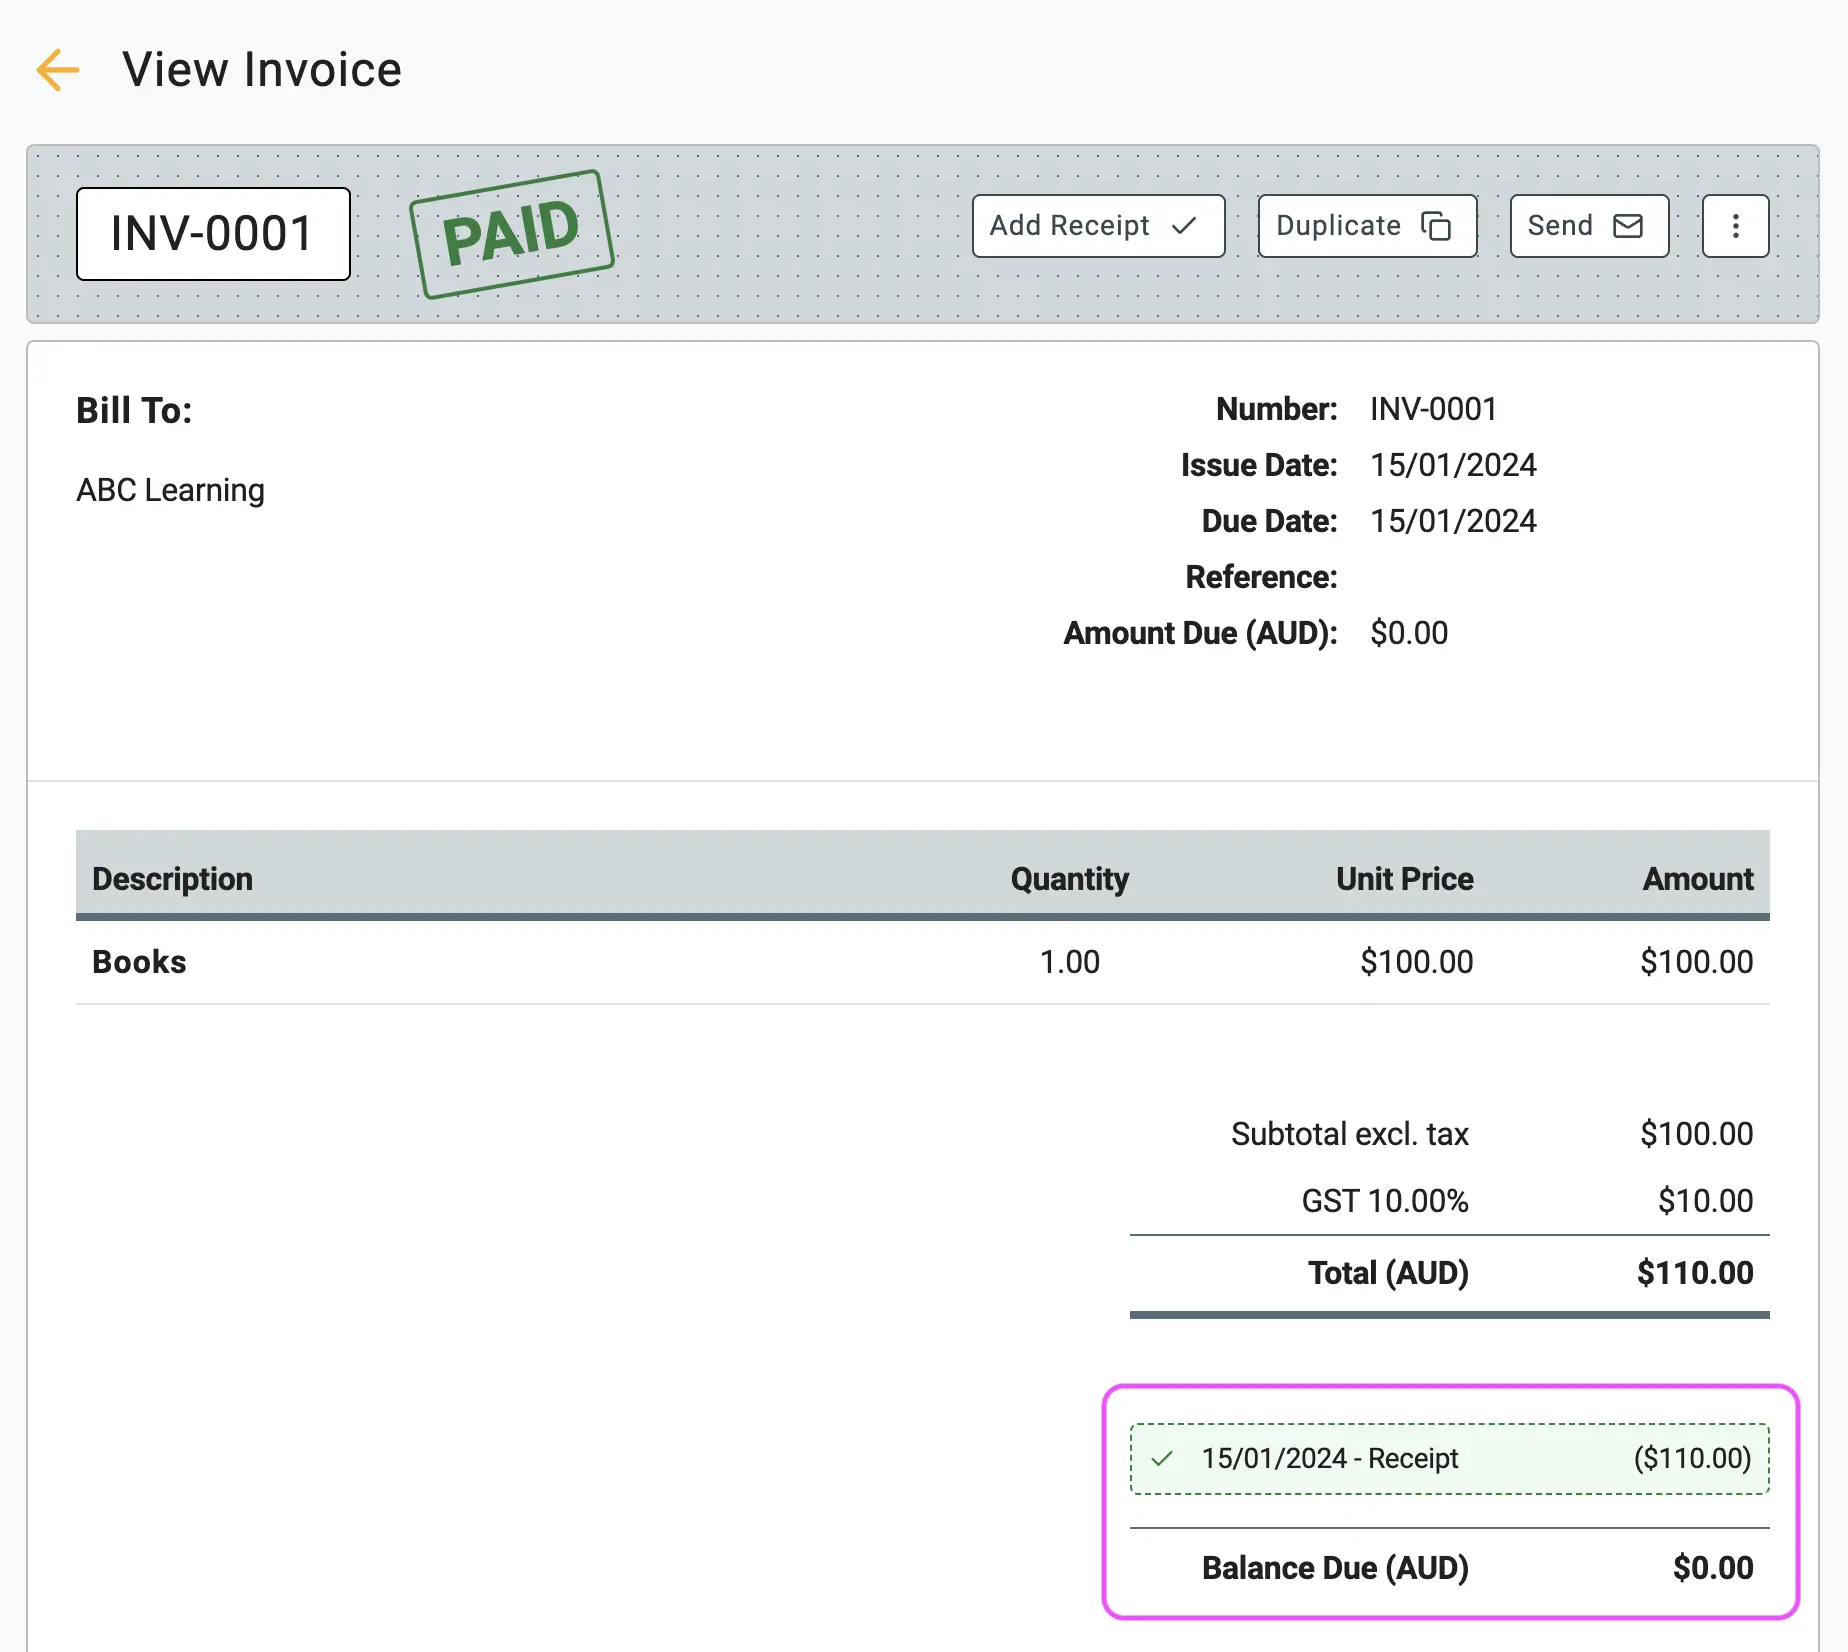Click the Number value INV-0001
Image resolution: width=1848 pixels, height=1652 pixels.
(1433, 409)
